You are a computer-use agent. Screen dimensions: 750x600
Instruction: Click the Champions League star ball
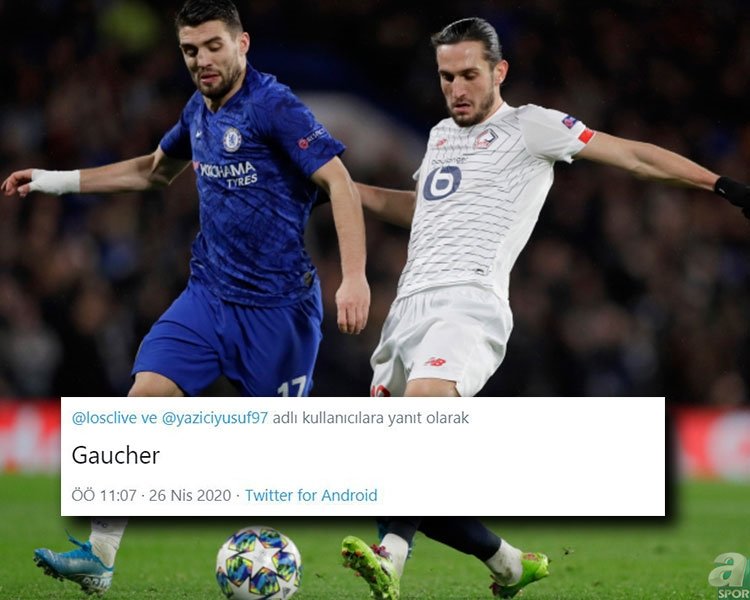click(x=258, y=564)
